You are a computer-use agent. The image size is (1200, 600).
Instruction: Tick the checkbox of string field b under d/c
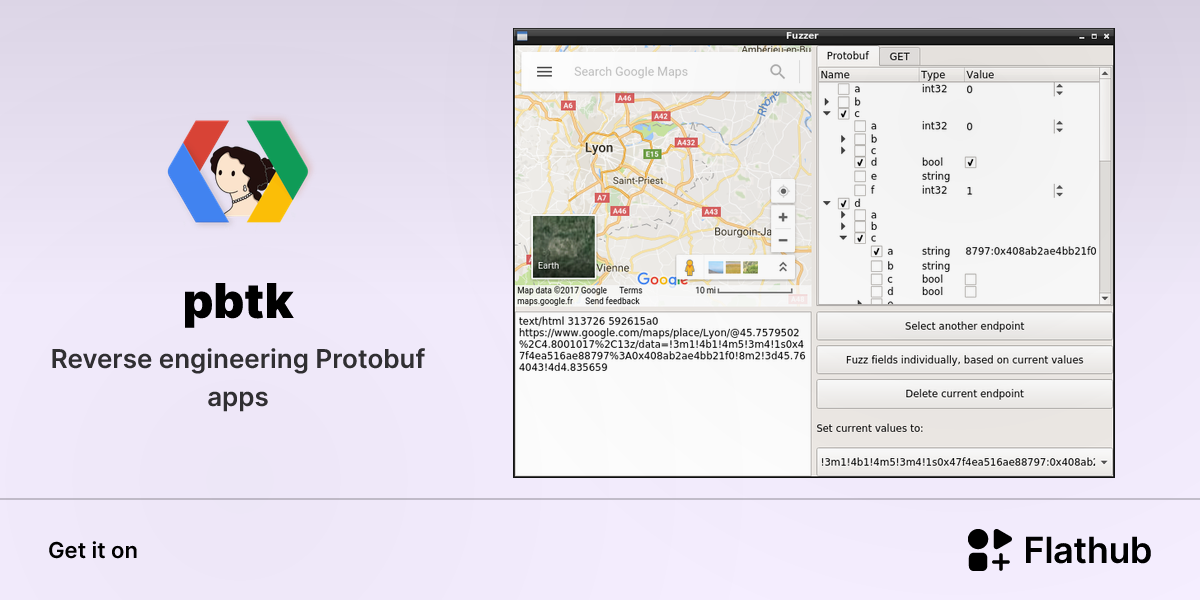[877, 266]
